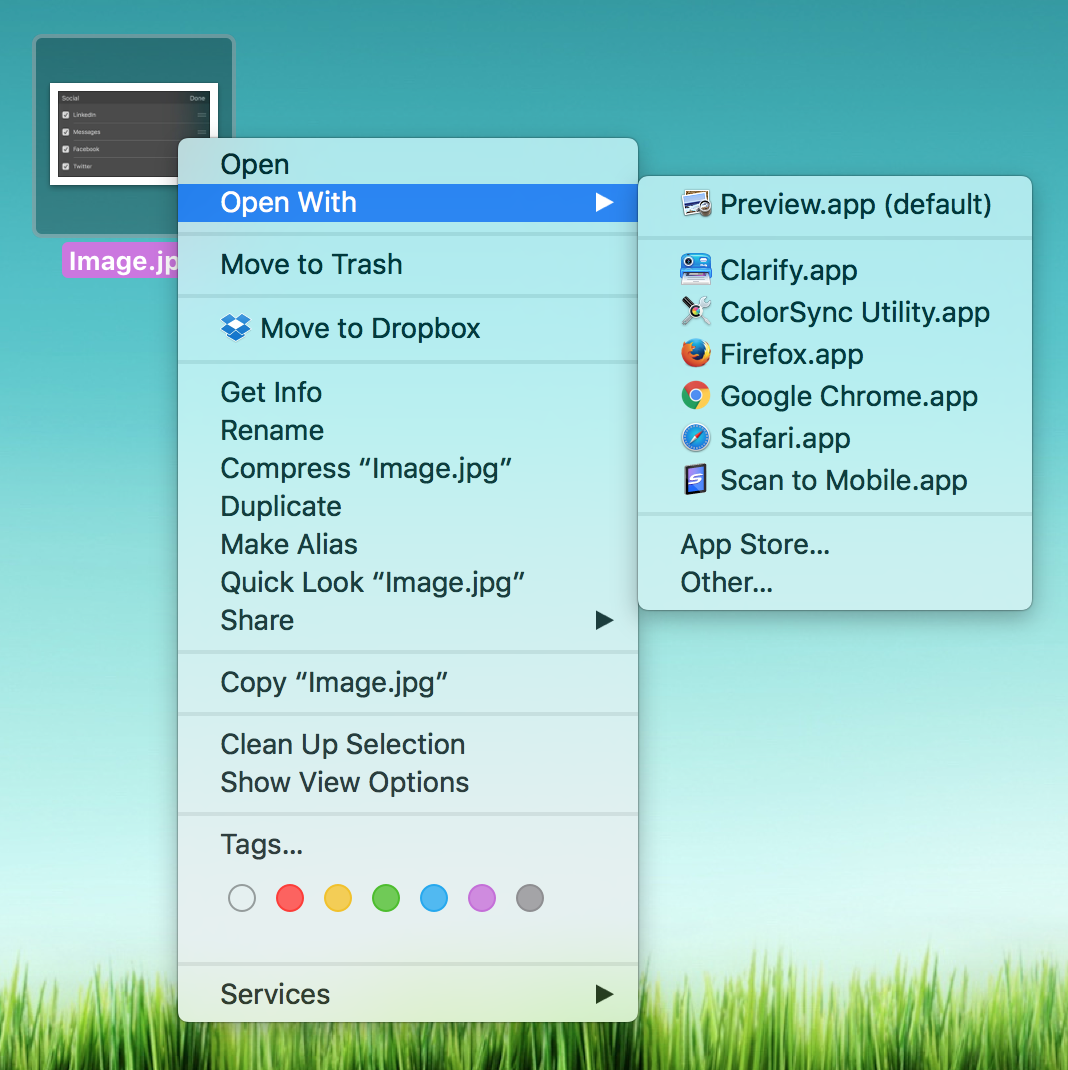Image resolution: width=1068 pixels, height=1070 pixels.
Task: Expand the Open With submenu arrow
Action: pos(604,203)
